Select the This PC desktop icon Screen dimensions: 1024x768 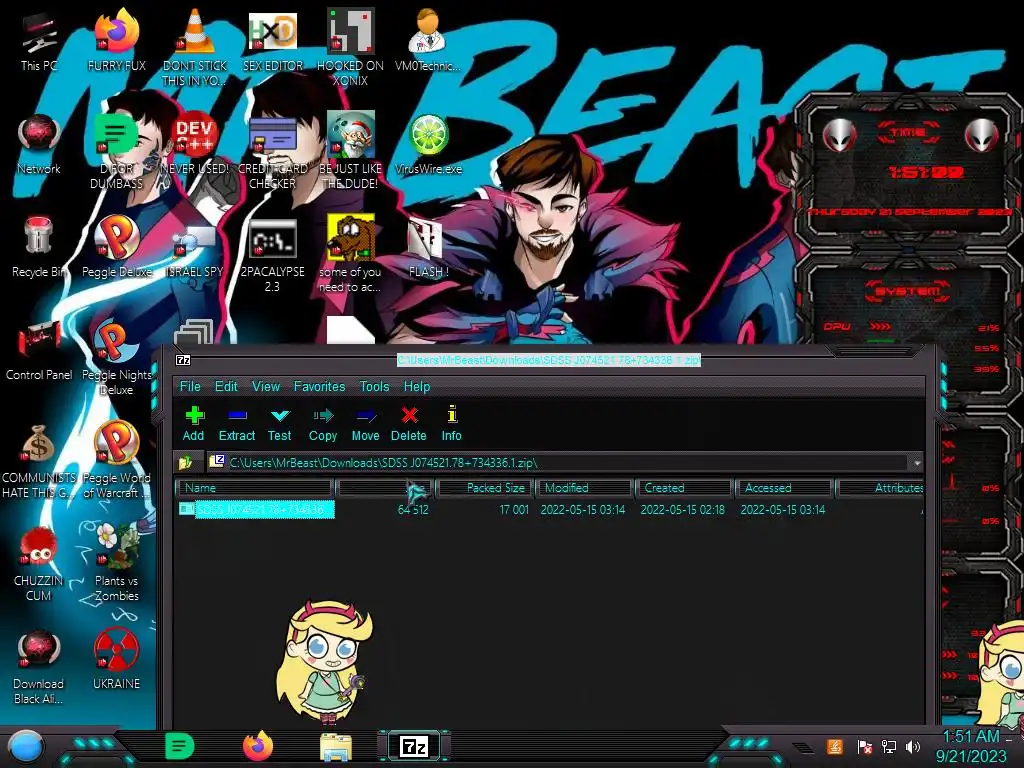pyautogui.click(x=39, y=42)
